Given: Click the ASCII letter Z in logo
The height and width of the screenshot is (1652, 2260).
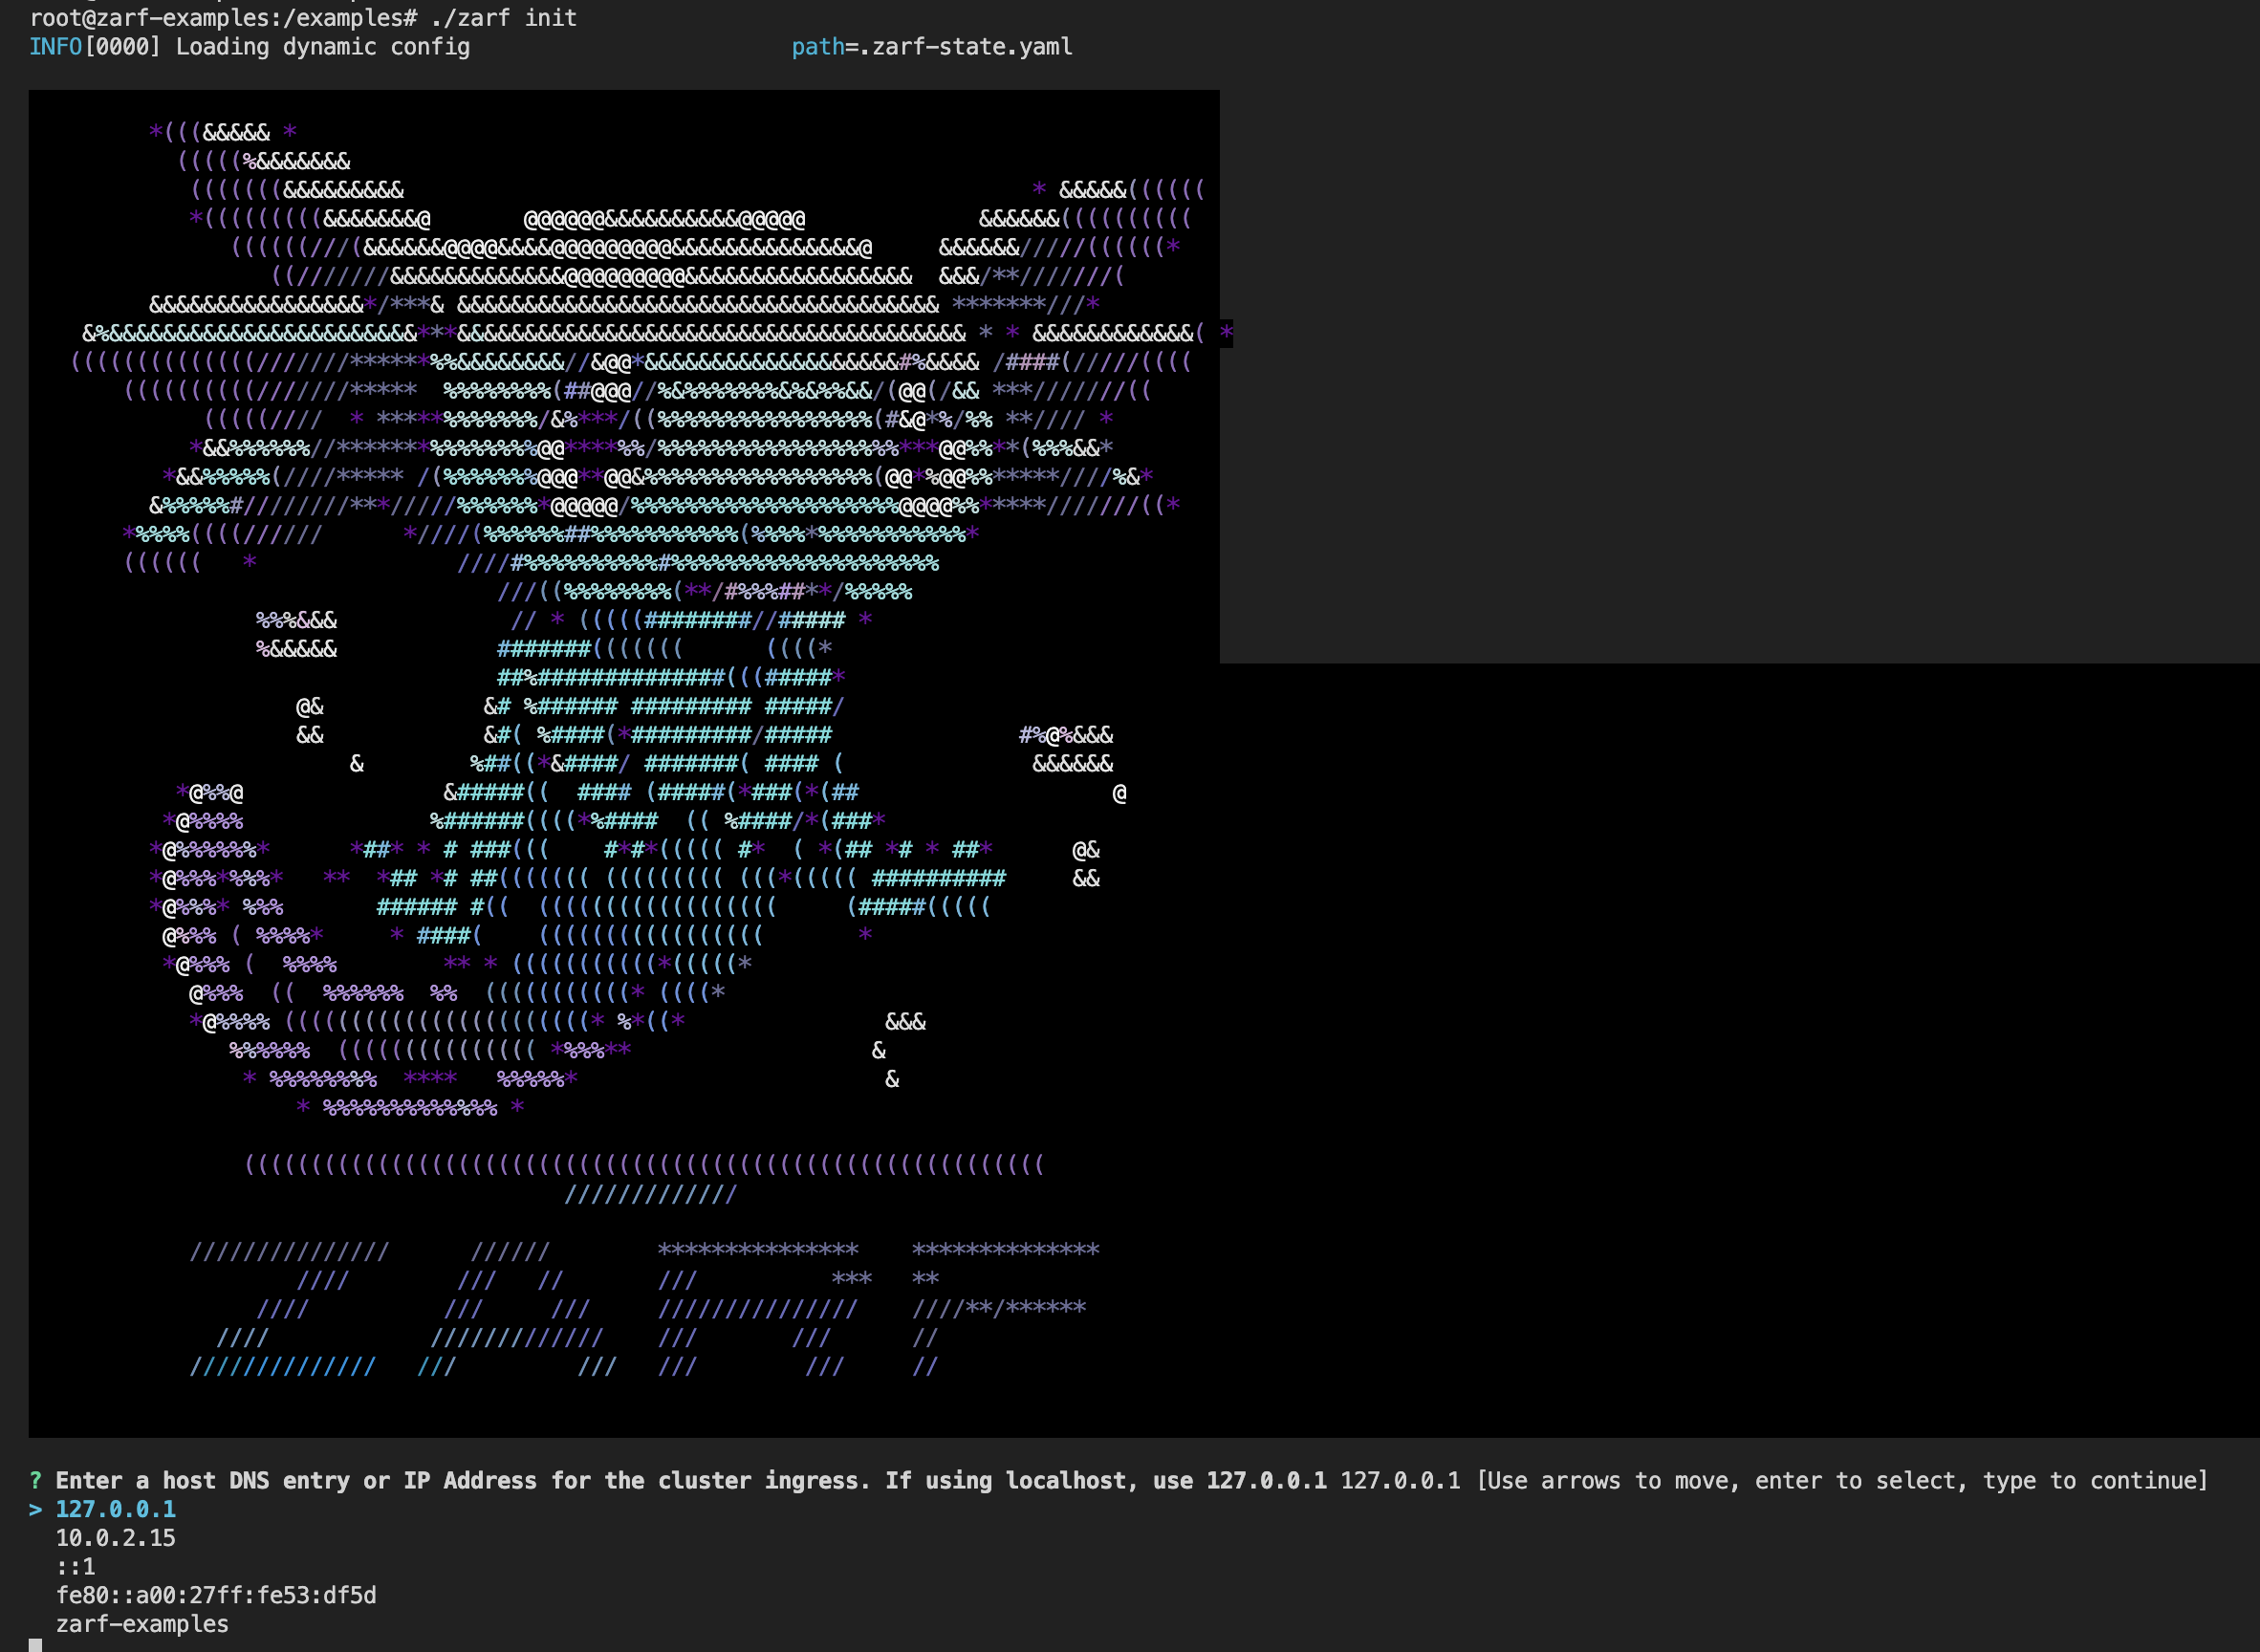Looking at the screenshot, I should pos(285,1308).
